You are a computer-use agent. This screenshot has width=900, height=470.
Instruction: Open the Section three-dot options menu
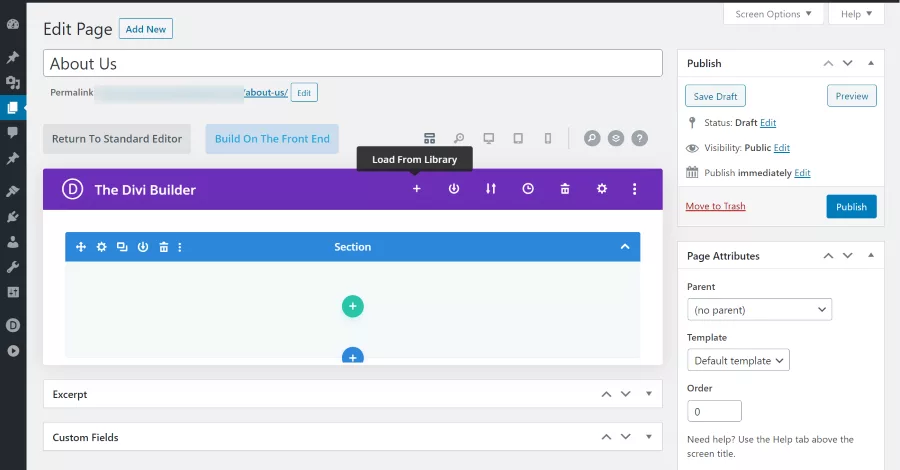coord(180,247)
